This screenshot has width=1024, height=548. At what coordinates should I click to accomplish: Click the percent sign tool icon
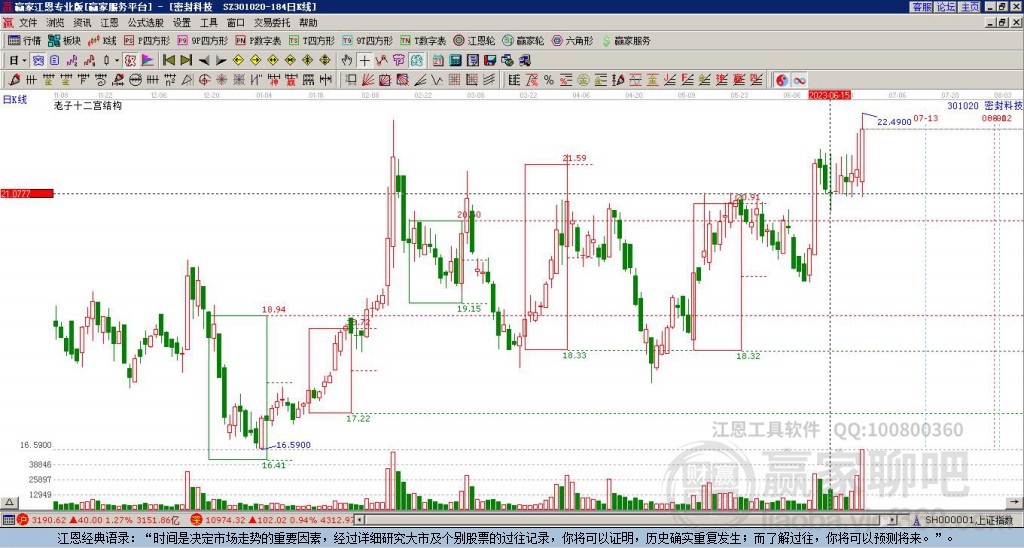point(549,80)
